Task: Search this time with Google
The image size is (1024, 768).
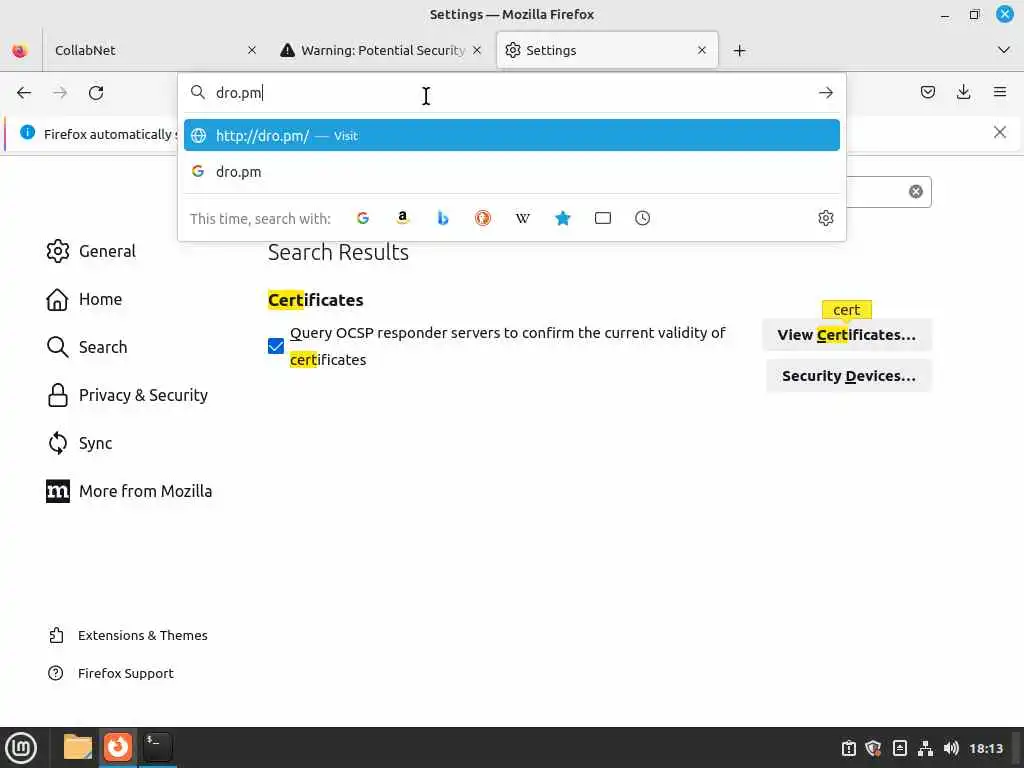Action: point(363,218)
